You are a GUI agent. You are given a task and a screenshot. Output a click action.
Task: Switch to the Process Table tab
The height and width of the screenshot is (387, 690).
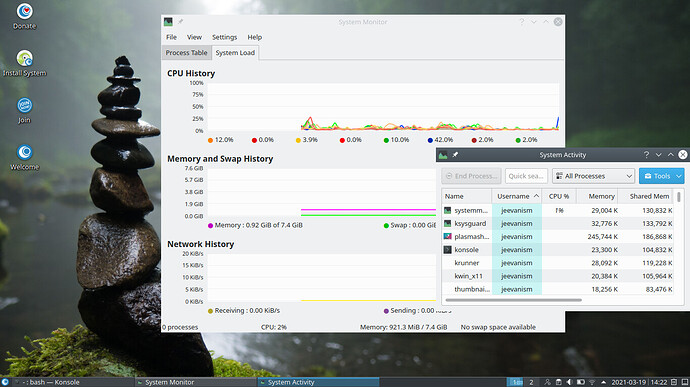point(187,52)
